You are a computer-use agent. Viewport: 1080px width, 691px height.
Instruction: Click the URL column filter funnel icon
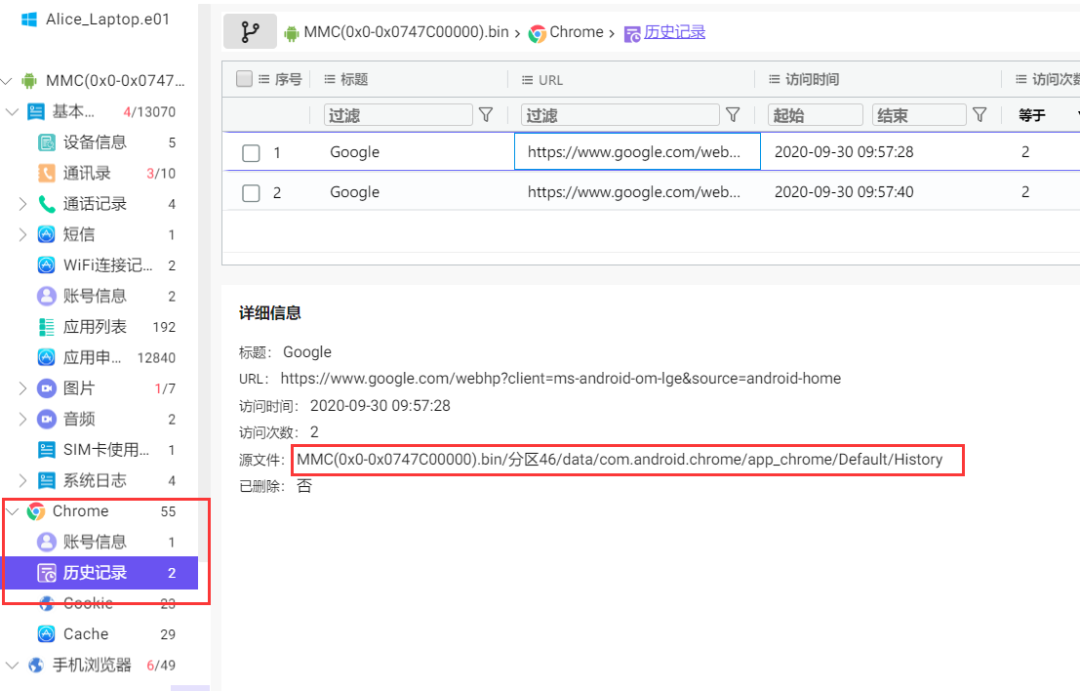pyautogui.click(x=733, y=115)
